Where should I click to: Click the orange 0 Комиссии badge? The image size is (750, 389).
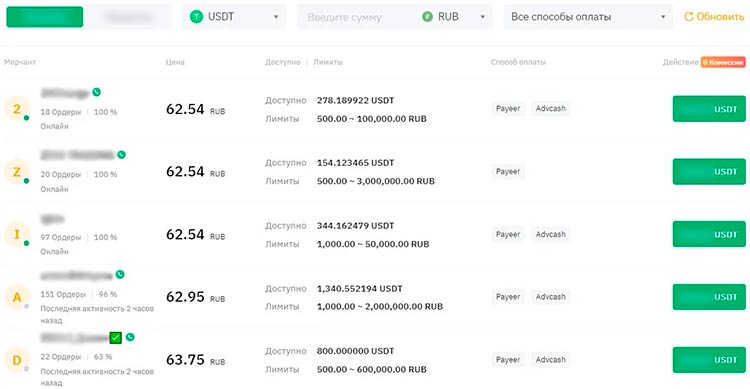pos(723,62)
